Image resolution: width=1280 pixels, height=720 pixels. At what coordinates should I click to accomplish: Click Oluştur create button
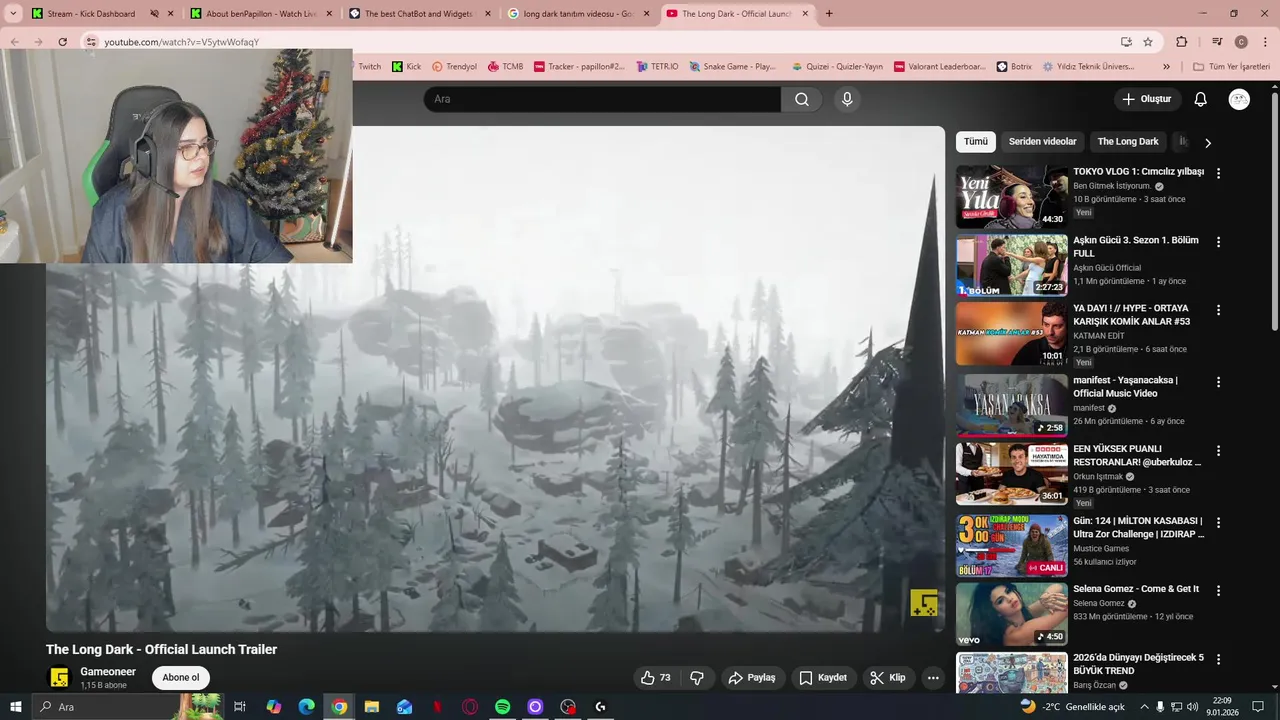(1146, 99)
